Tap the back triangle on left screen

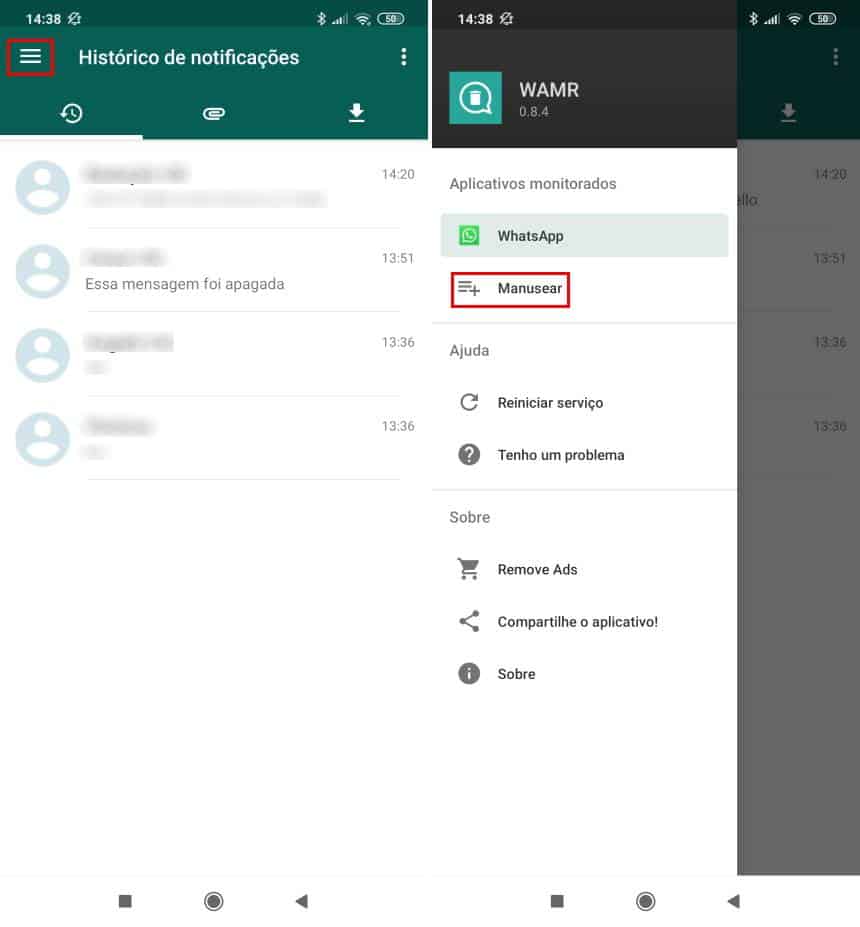click(301, 901)
